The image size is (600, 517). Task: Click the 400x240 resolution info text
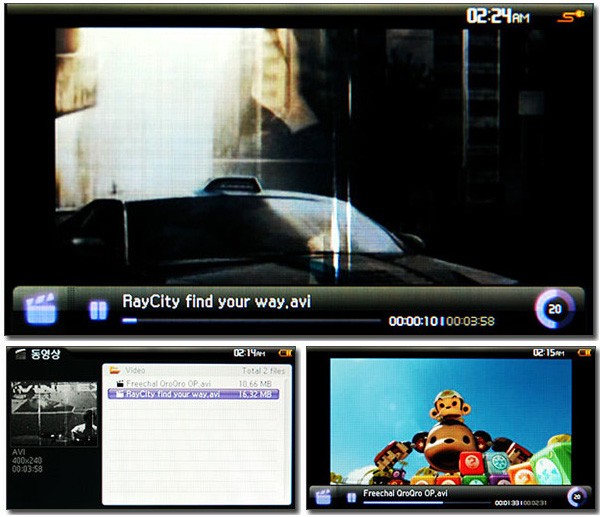tap(27, 460)
